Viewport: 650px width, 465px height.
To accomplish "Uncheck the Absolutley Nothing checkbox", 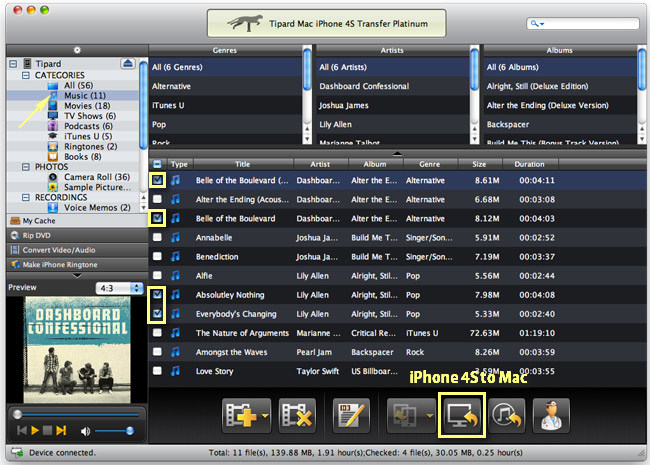I will click(158, 295).
